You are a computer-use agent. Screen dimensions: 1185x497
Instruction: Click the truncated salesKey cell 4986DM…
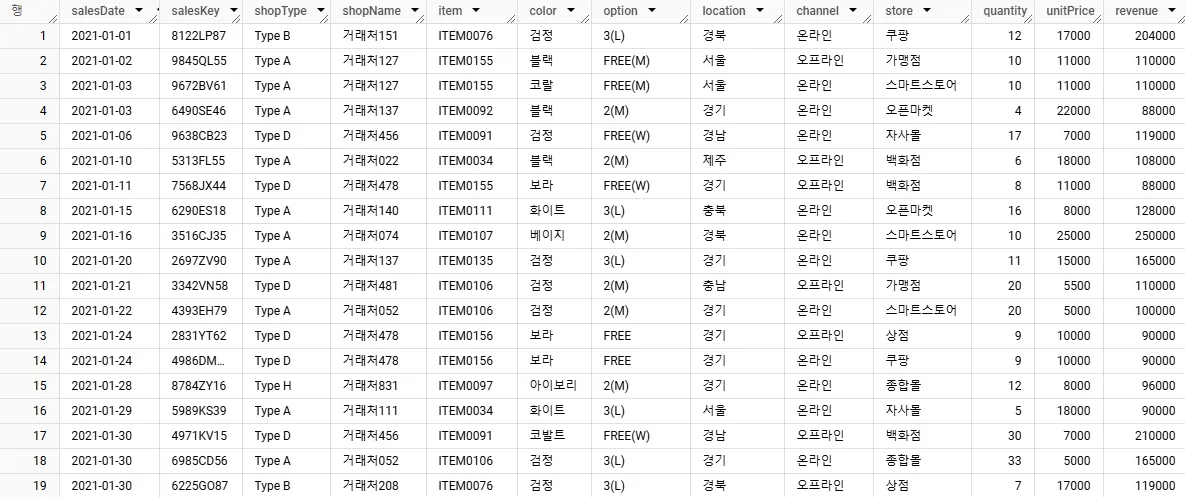click(x=201, y=360)
